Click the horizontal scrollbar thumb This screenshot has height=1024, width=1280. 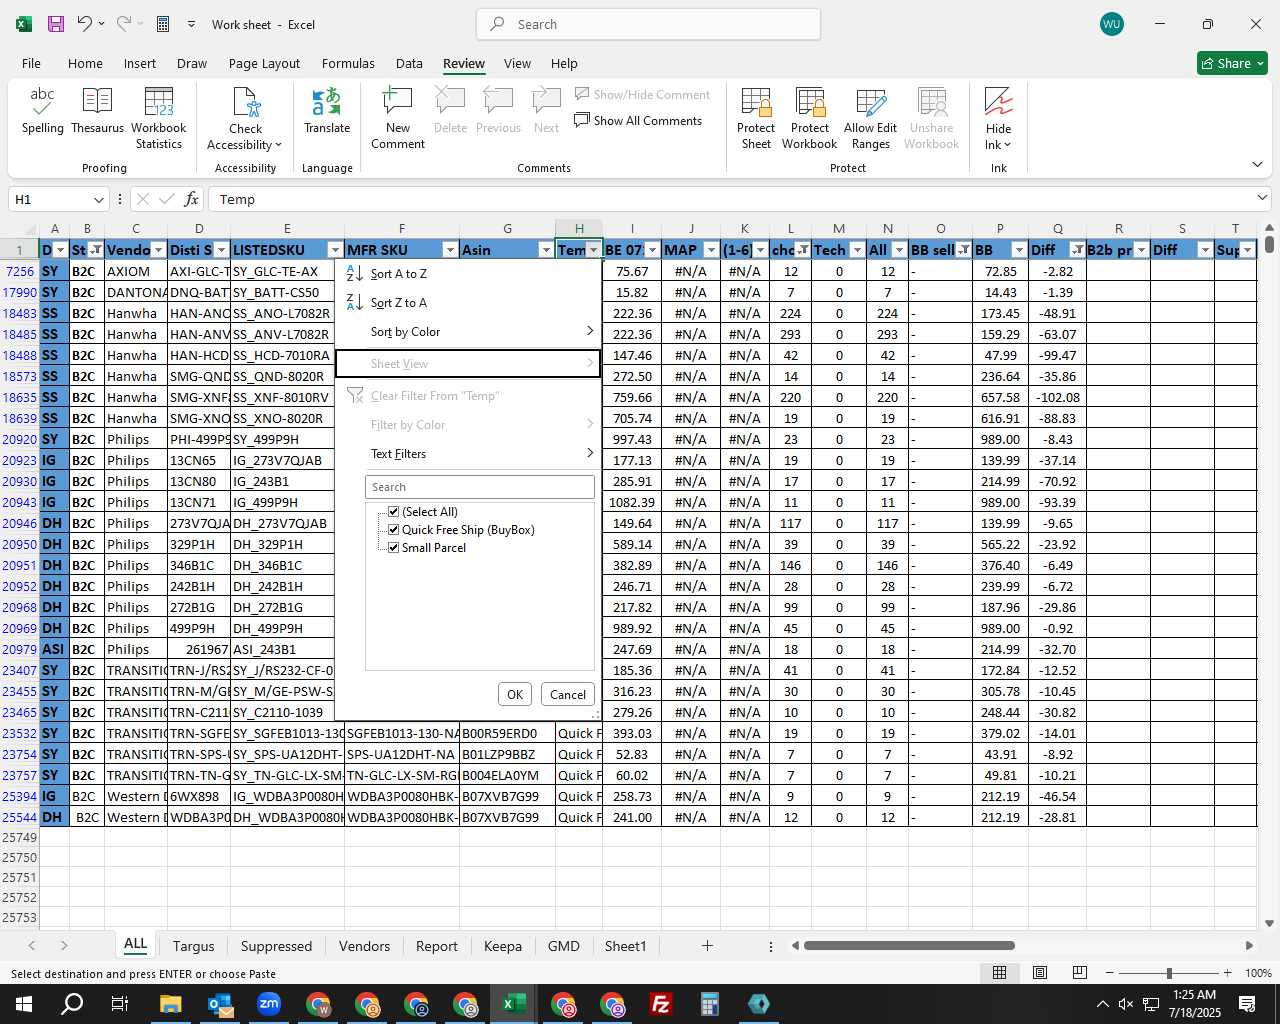tap(909, 945)
